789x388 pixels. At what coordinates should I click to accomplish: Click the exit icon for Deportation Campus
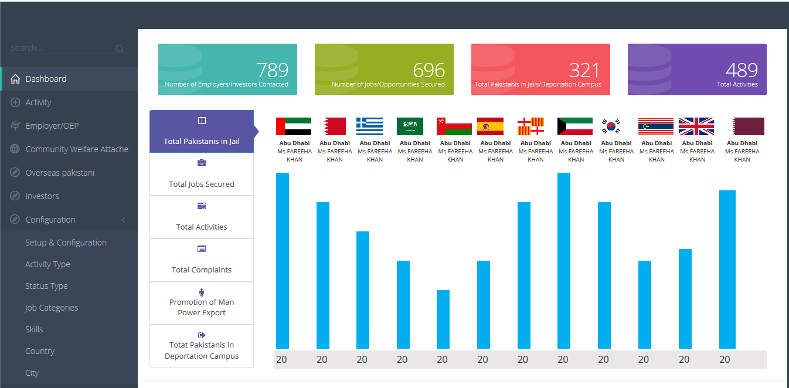tap(201, 335)
